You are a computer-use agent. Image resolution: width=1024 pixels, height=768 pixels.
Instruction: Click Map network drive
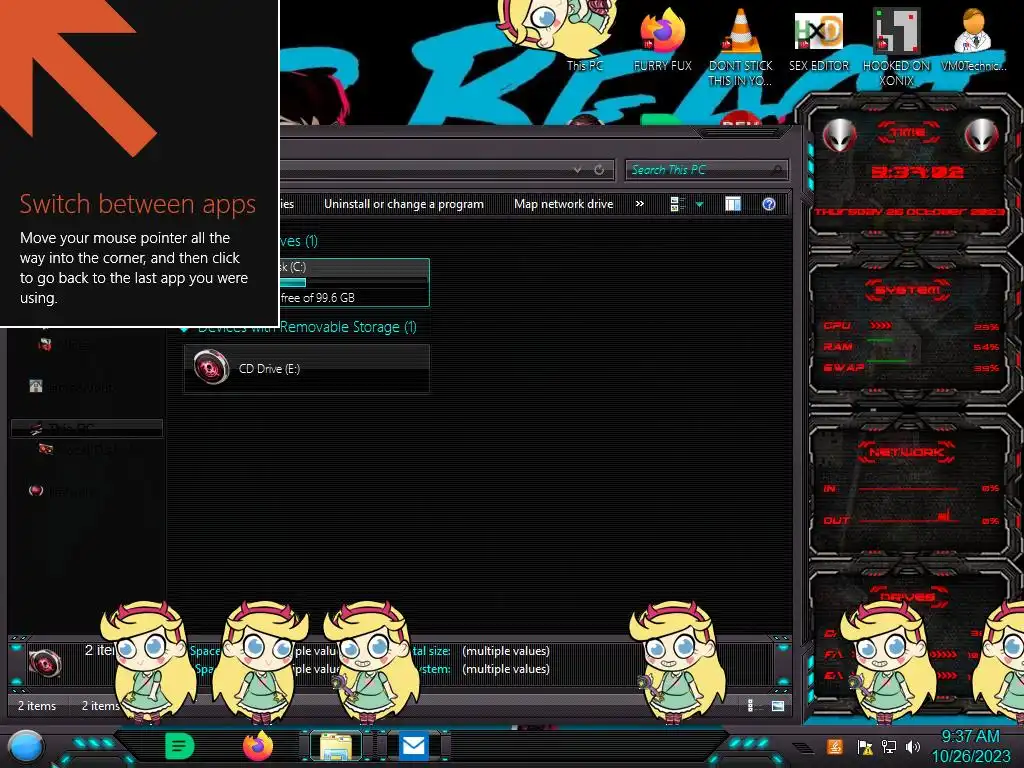click(564, 204)
